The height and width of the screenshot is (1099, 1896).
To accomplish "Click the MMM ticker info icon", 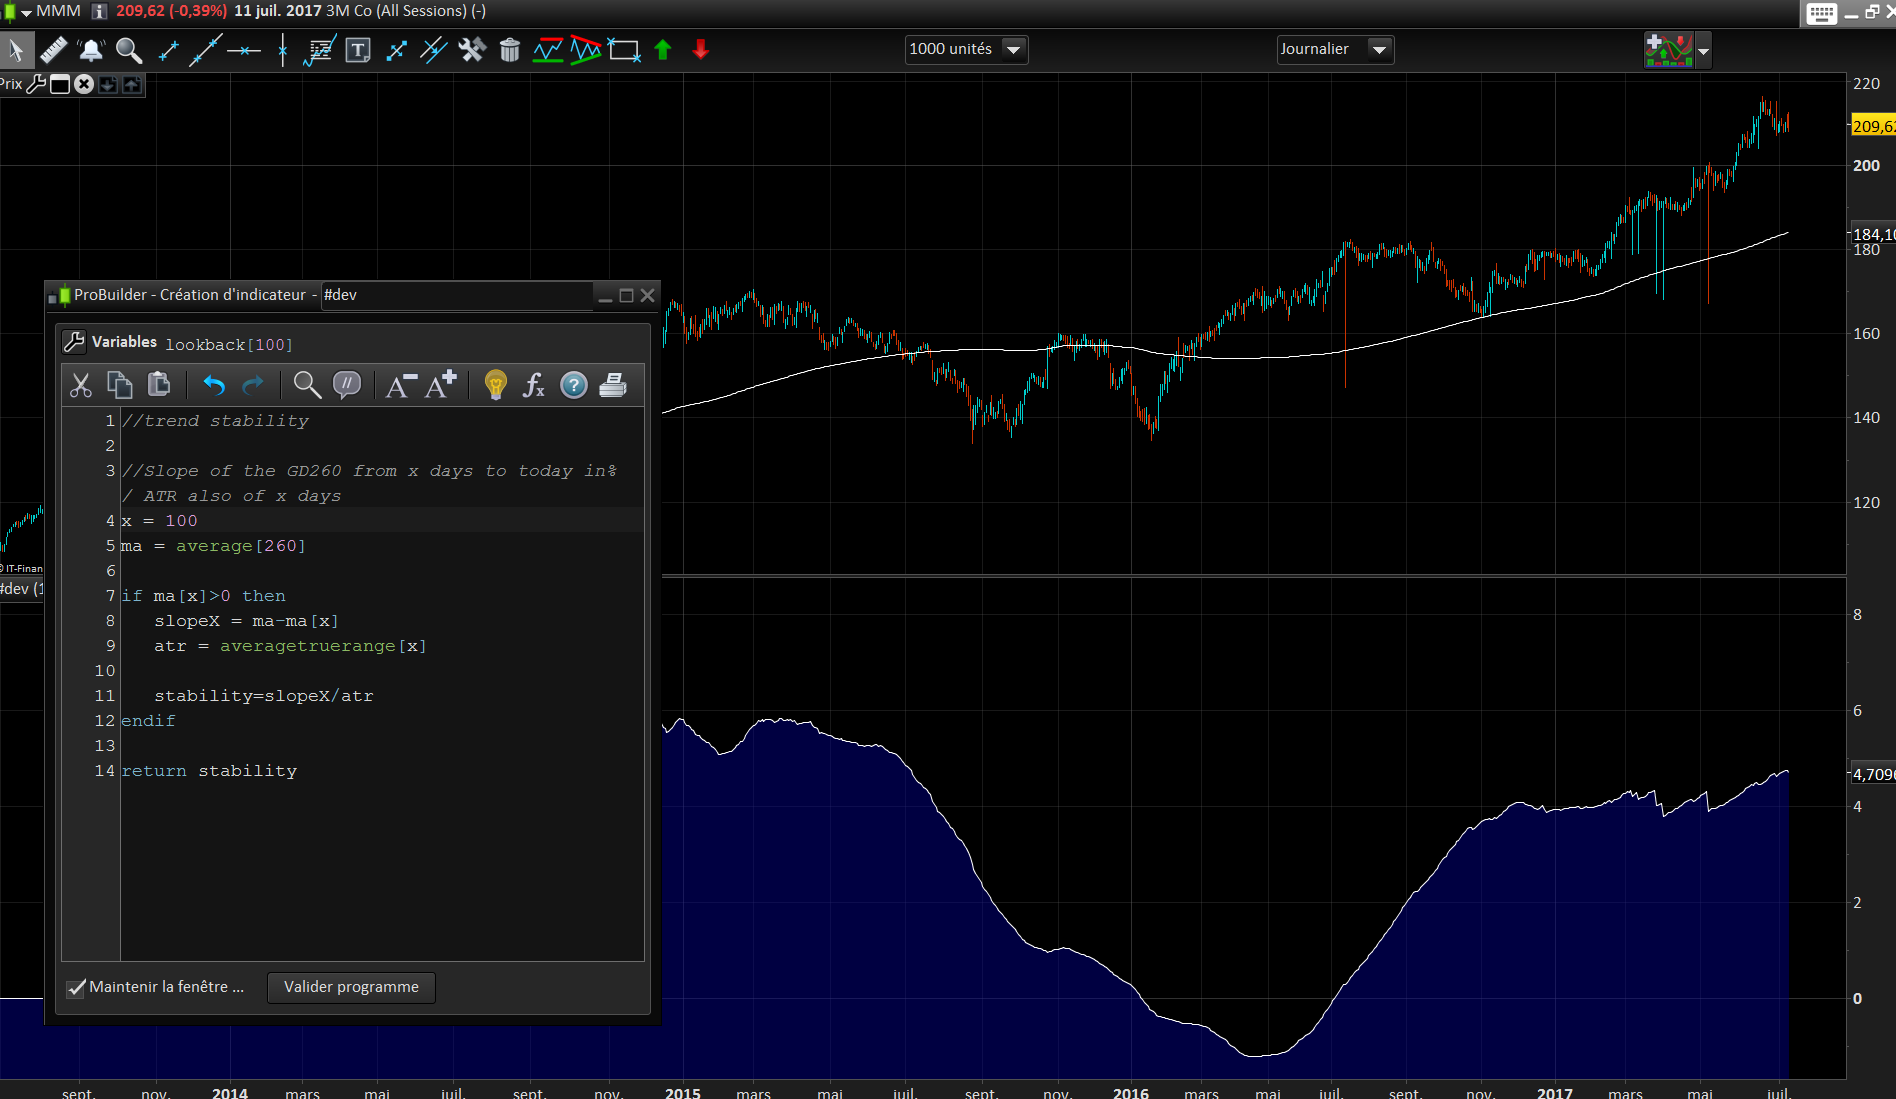I will (x=99, y=11).
